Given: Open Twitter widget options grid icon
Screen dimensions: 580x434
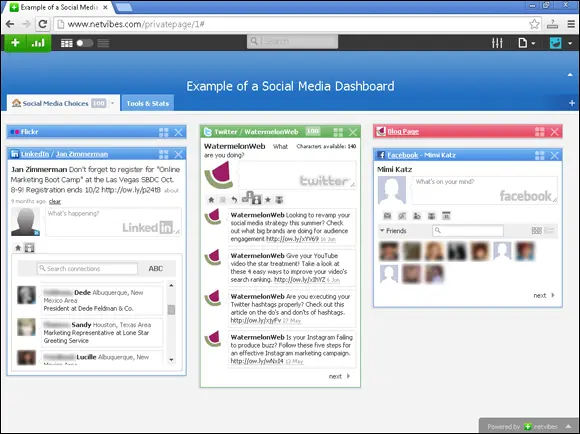Looking at the screenshot, I should coord(338,132).
